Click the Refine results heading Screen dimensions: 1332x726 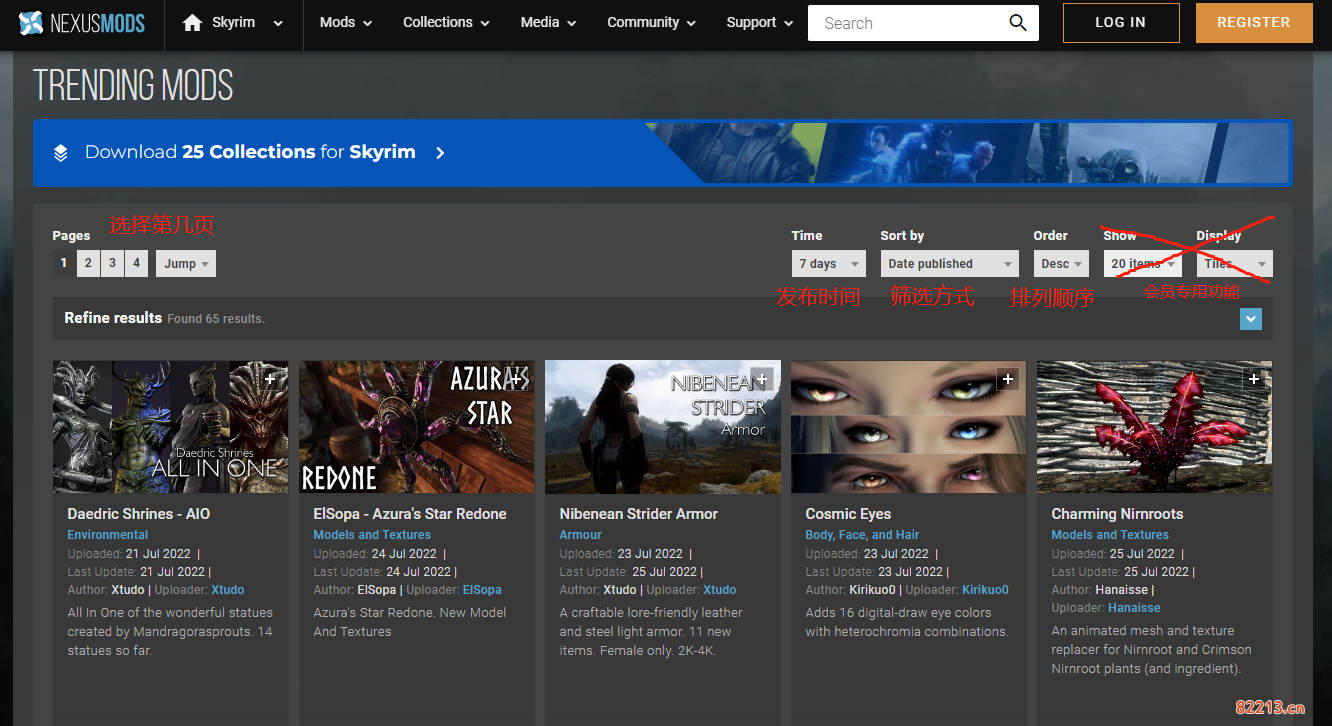[113, 318]
